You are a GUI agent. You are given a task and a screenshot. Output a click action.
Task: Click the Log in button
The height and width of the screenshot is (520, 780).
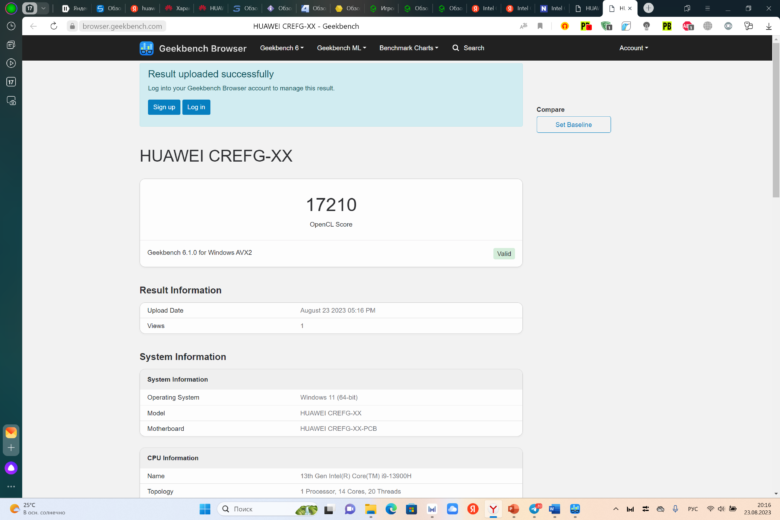(x=196, y=107)
